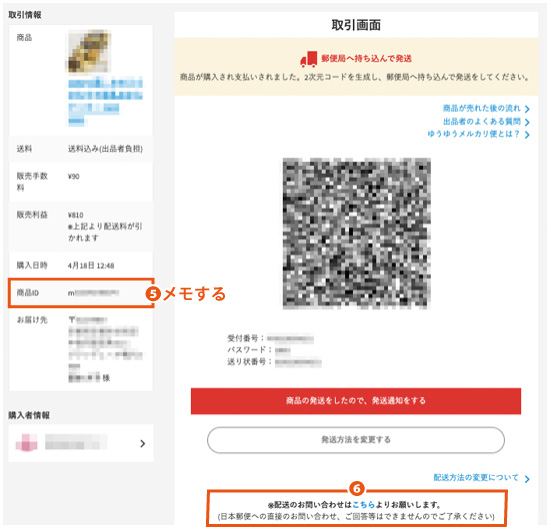
Task: Click the pink buyer avatar icon
Action: (x=27, y=442)
